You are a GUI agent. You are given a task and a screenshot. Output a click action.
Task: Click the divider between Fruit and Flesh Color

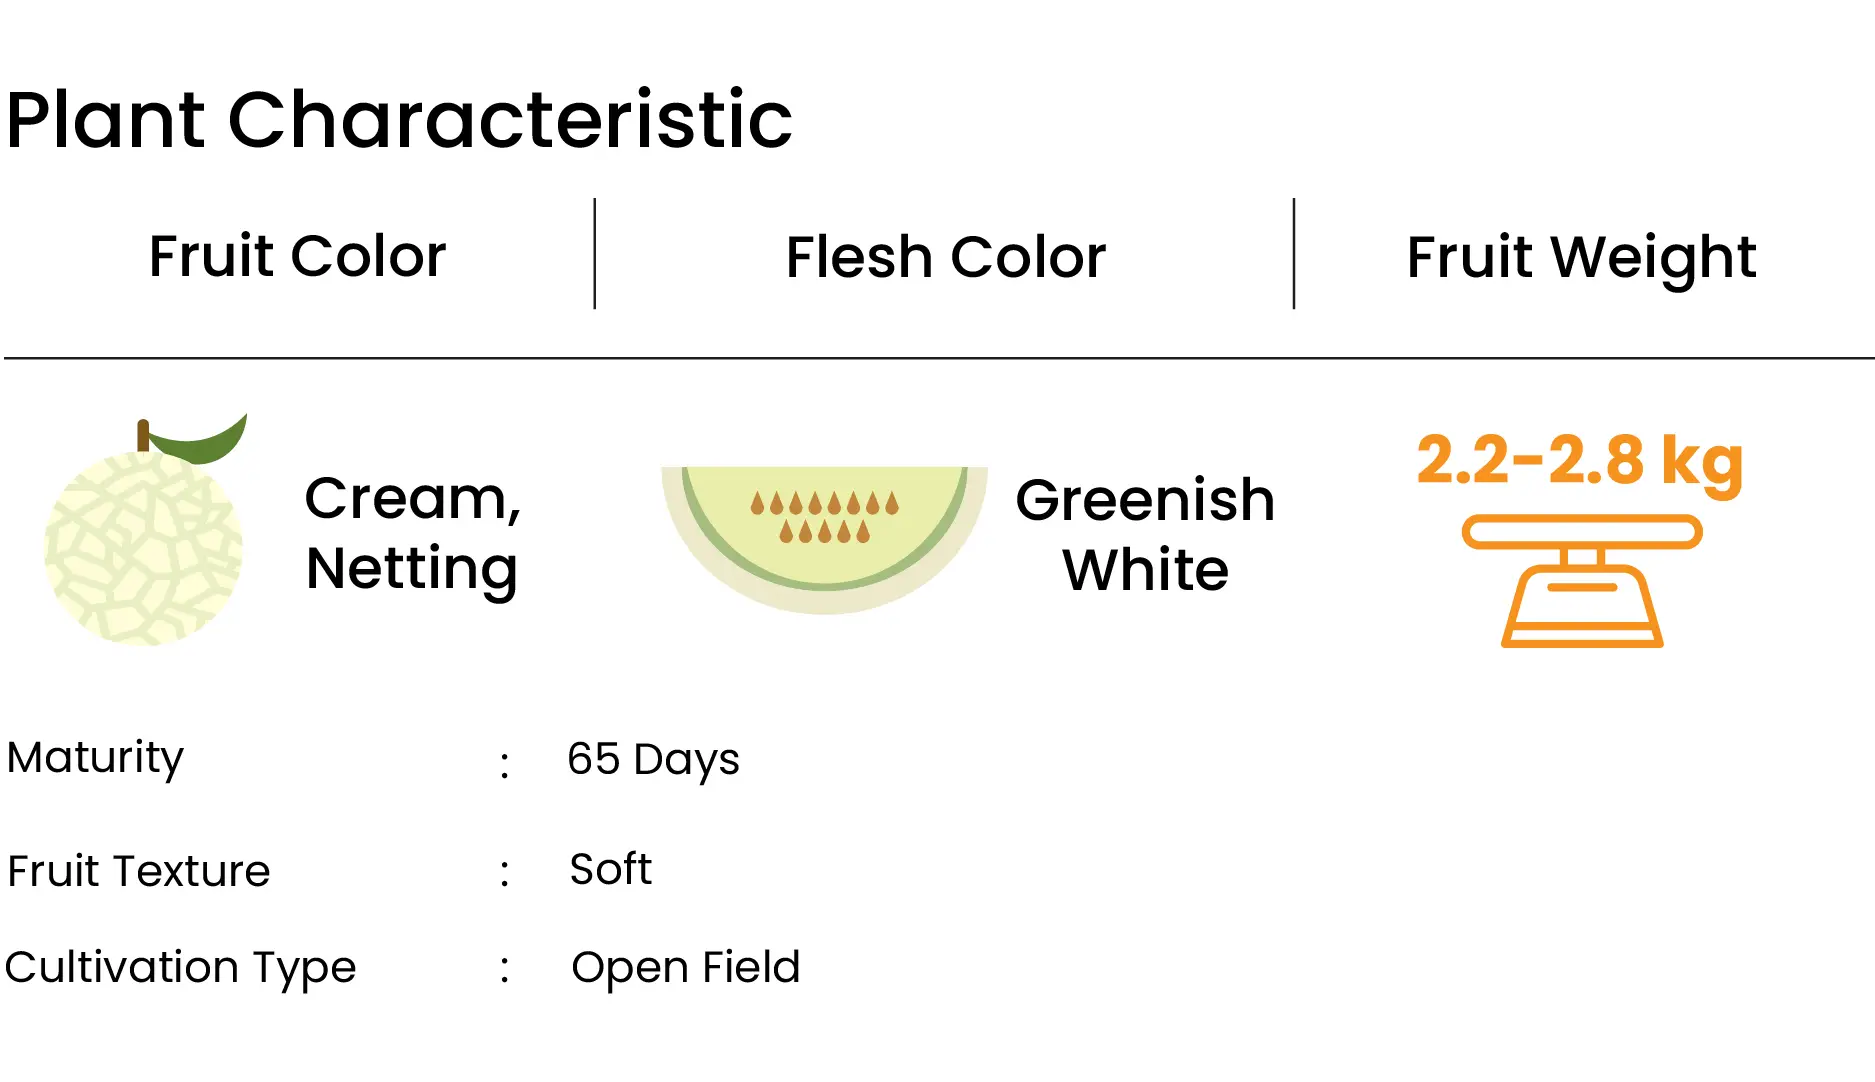pos(595,254)
